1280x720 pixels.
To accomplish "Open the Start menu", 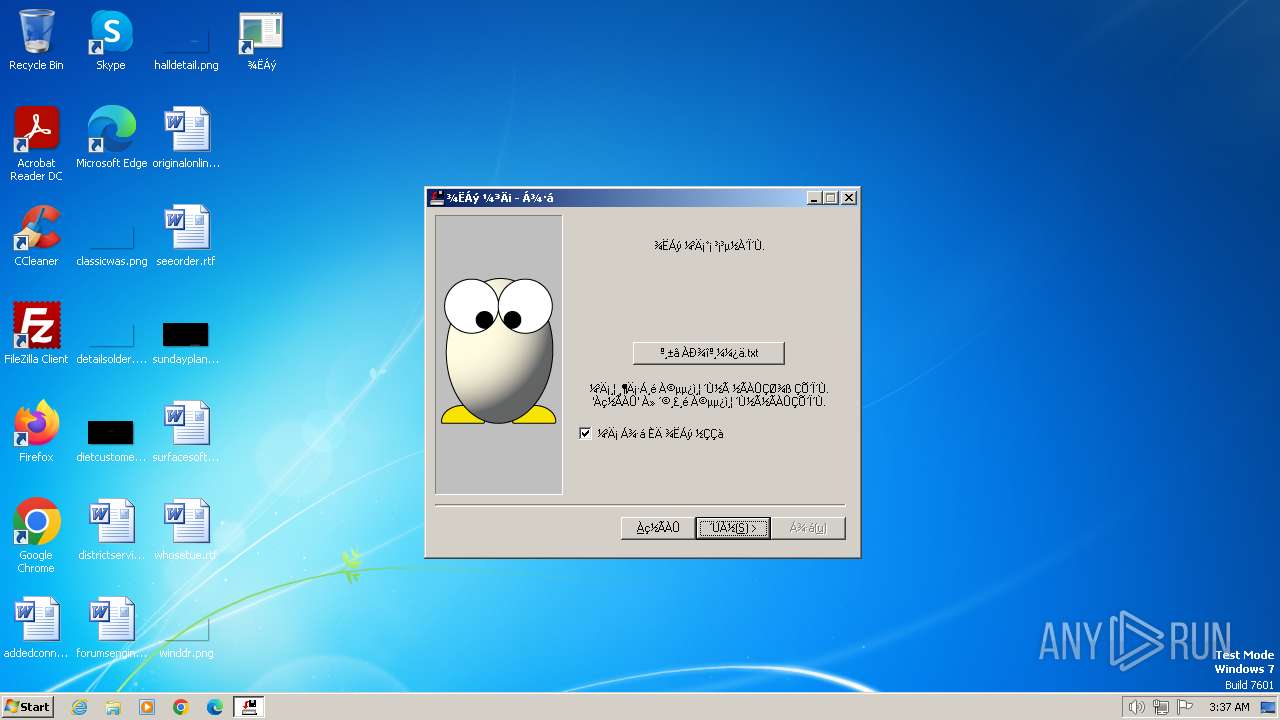I will pyautogui.click(x=27, y=707).
